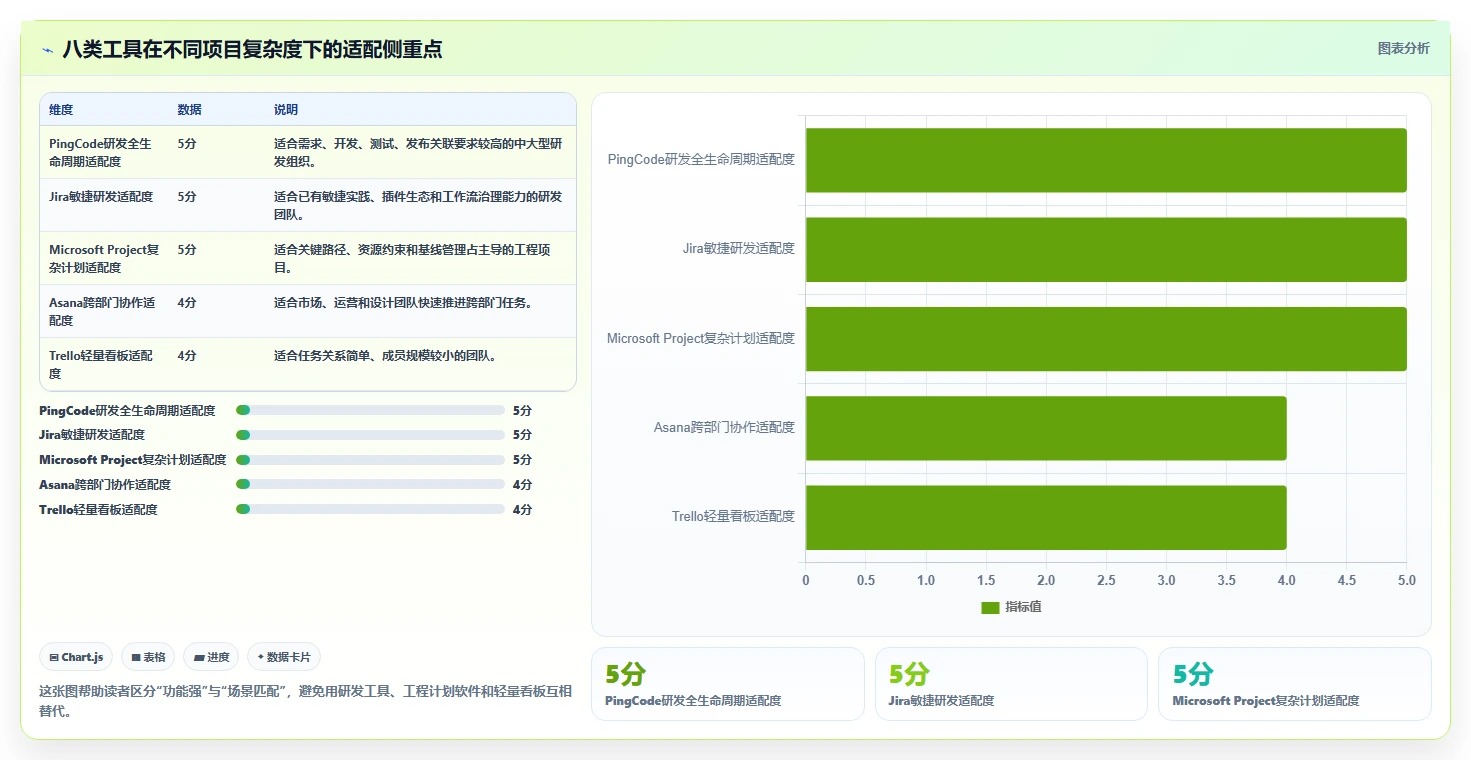Image resolution: width=1471 pixels, height=760 pixels.
Task: Open the Jira敏捷研发适配度 data card
Action: (x=1011, y=684)
